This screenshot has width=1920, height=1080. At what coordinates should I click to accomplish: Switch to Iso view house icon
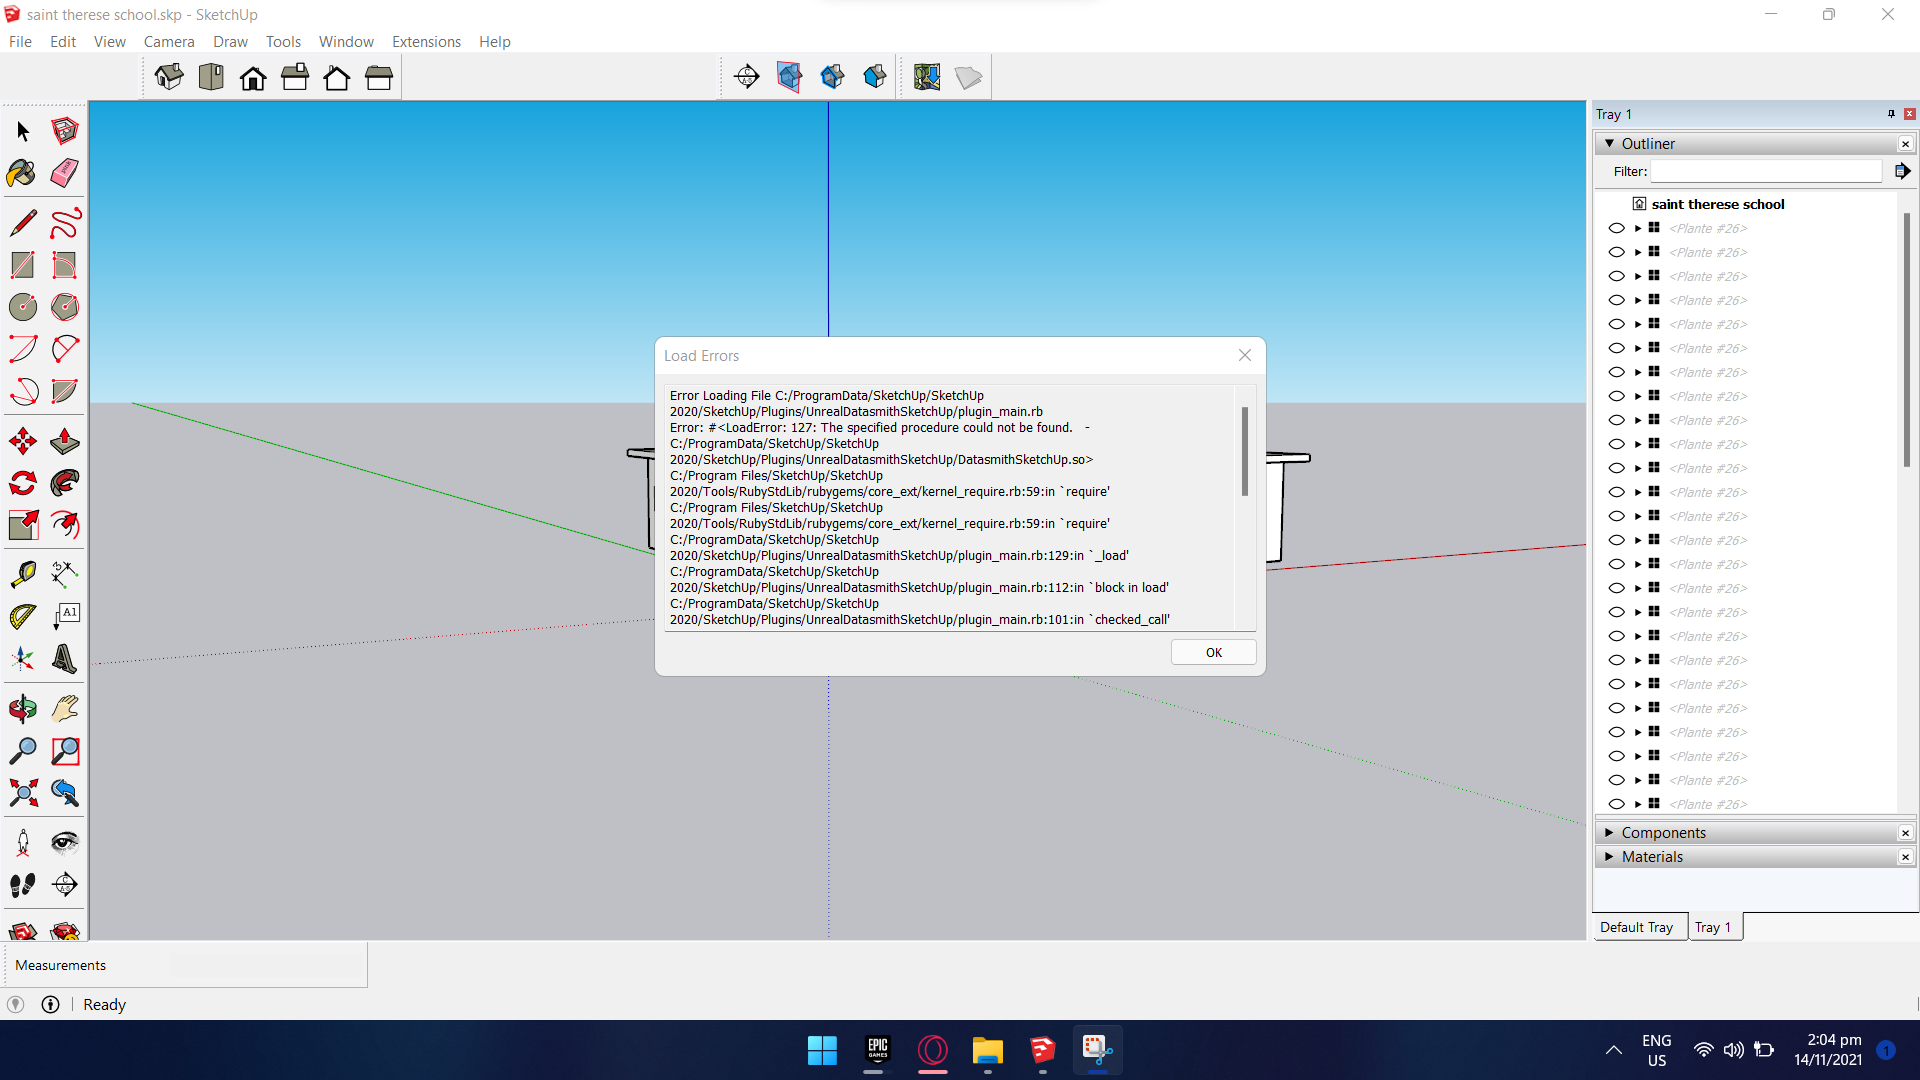pos(169,77)
